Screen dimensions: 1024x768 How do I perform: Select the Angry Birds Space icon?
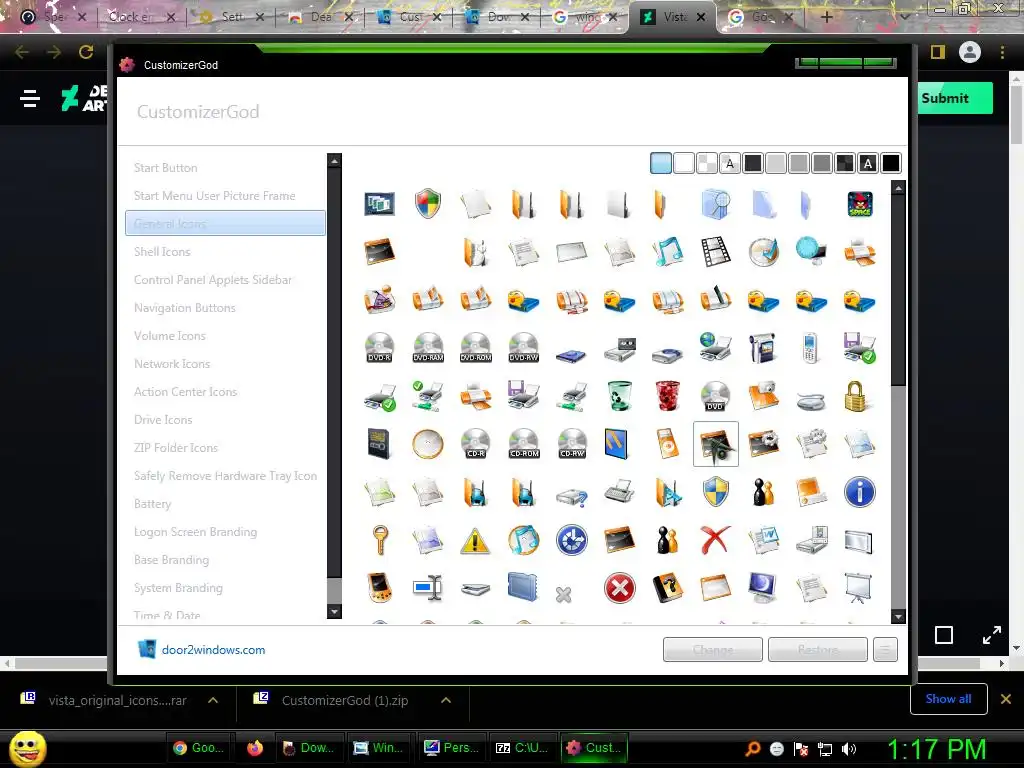click(859, 204)
